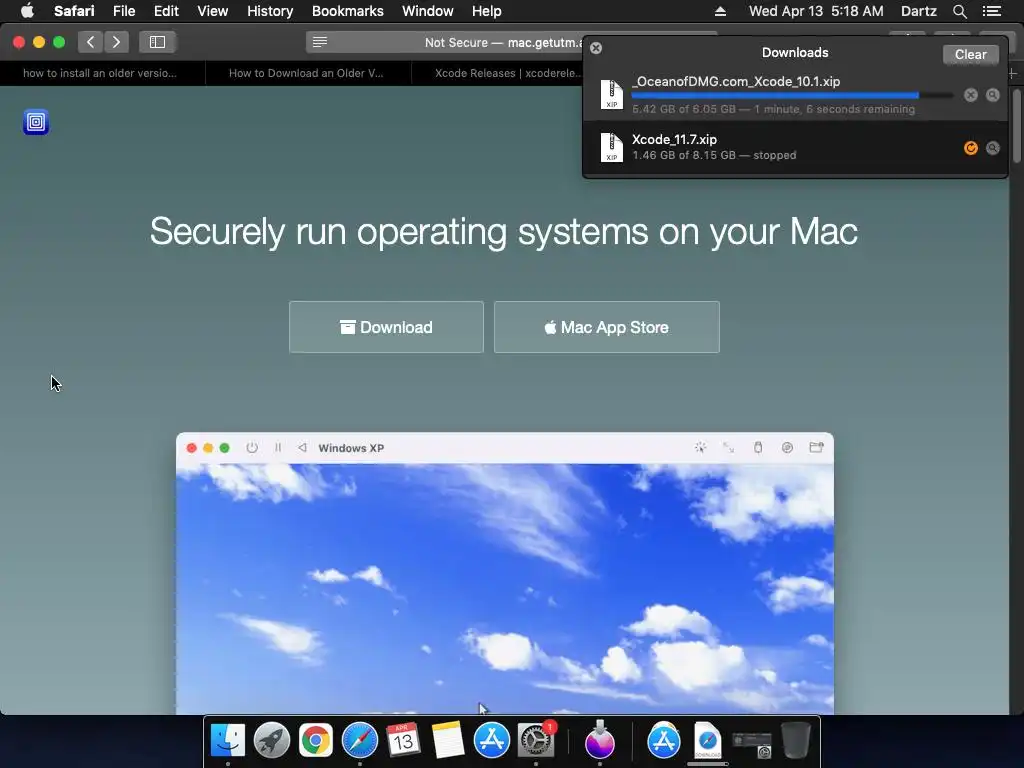Open App Store icon right of Dock divider
Screen dimensions: 1024x768
664,741
